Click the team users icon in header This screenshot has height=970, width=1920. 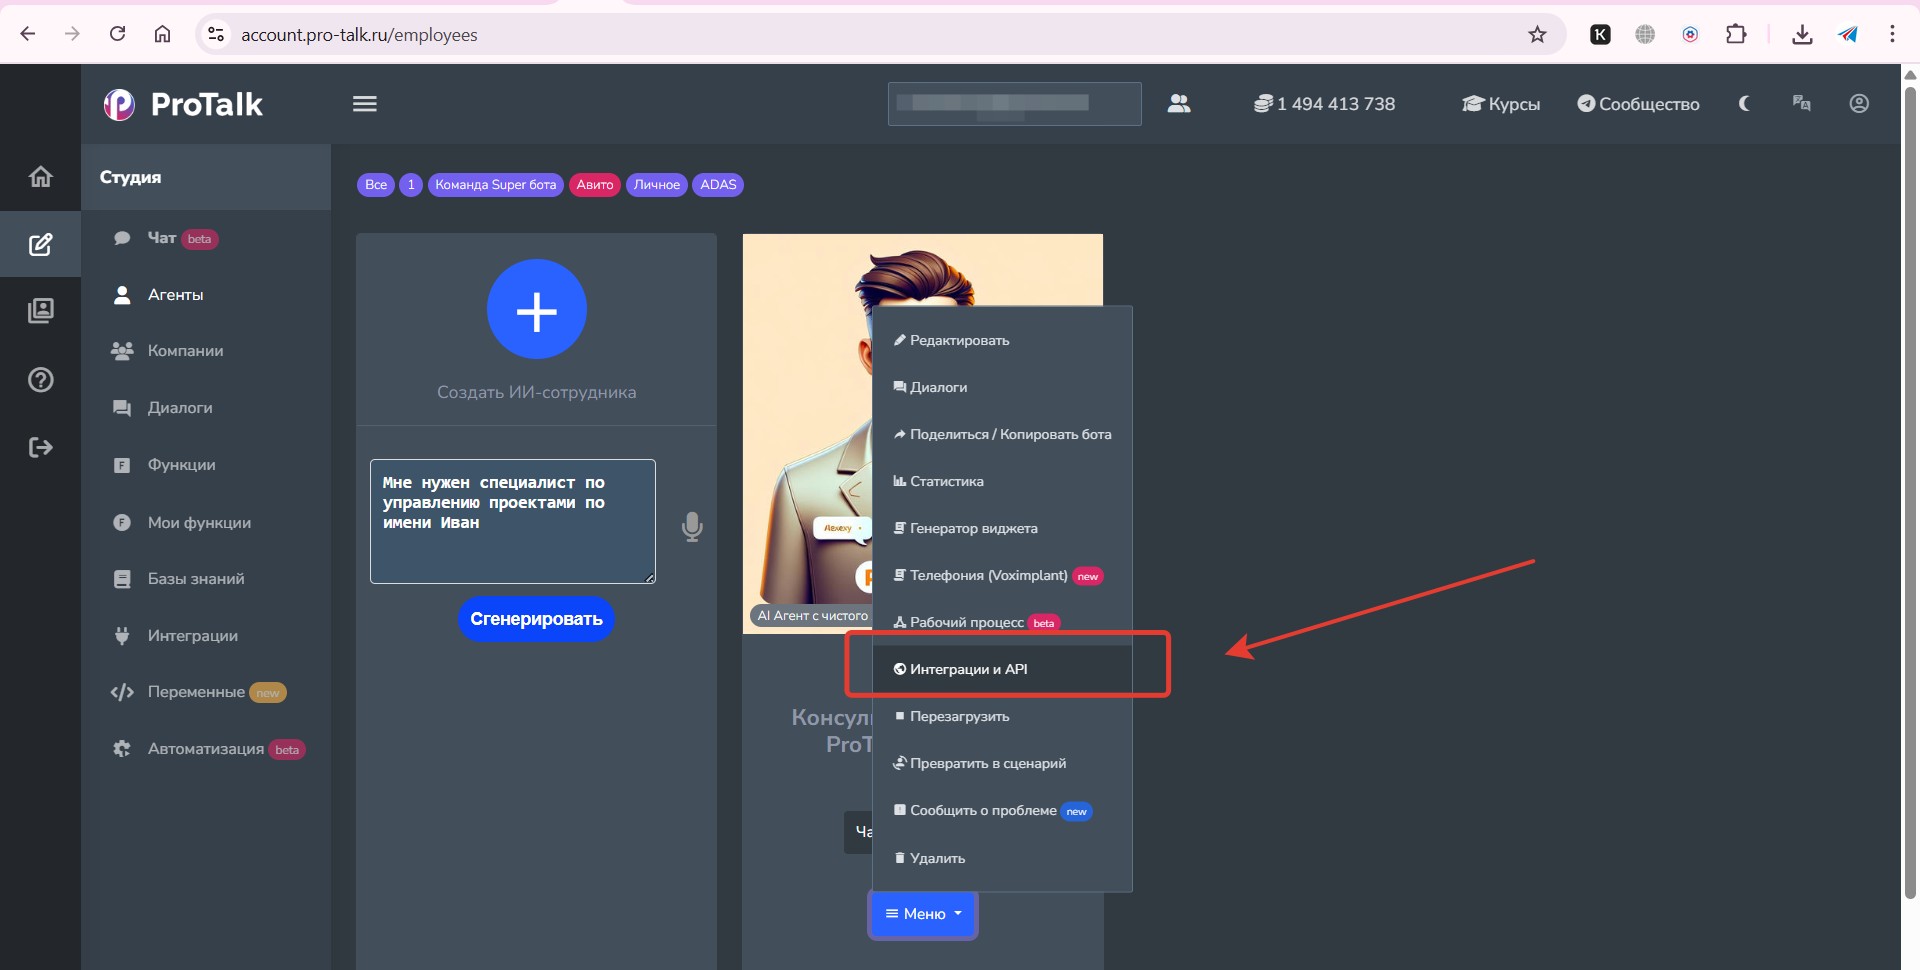click(1179, 104)
